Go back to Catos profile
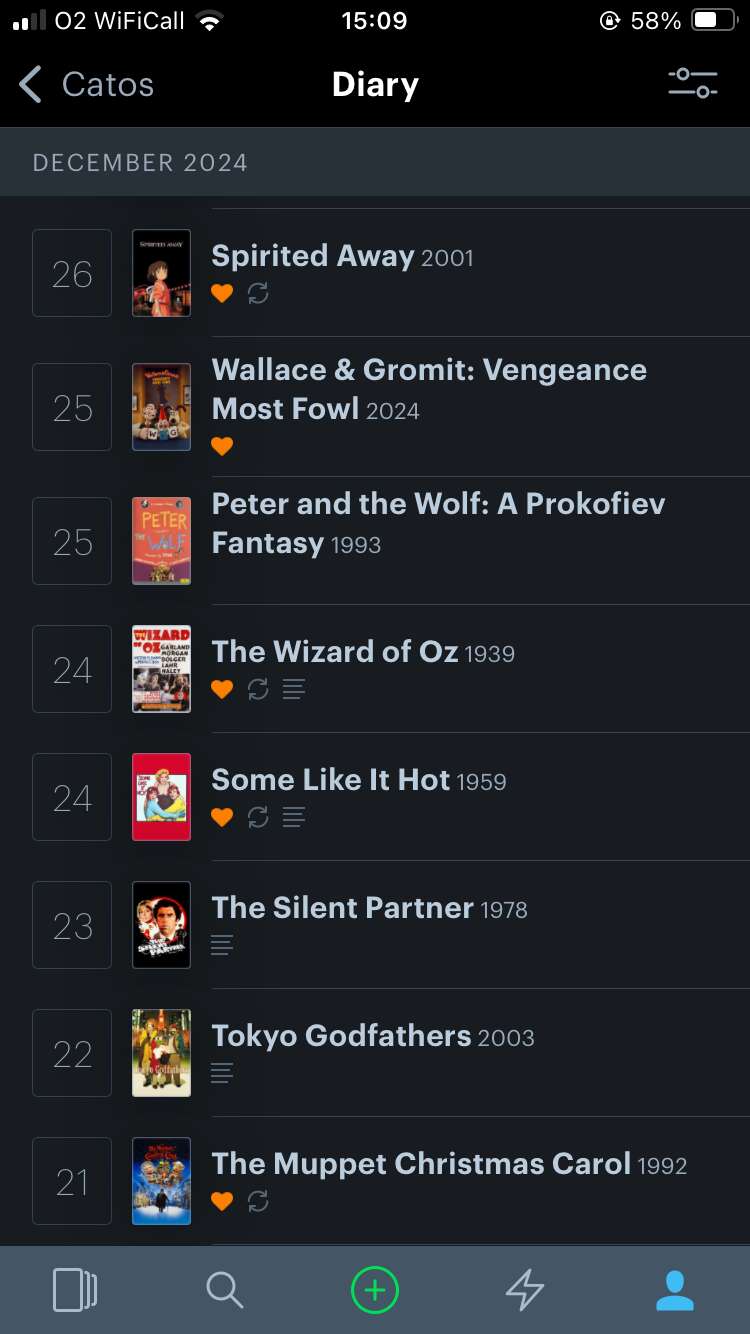 (x=87, y=85)
